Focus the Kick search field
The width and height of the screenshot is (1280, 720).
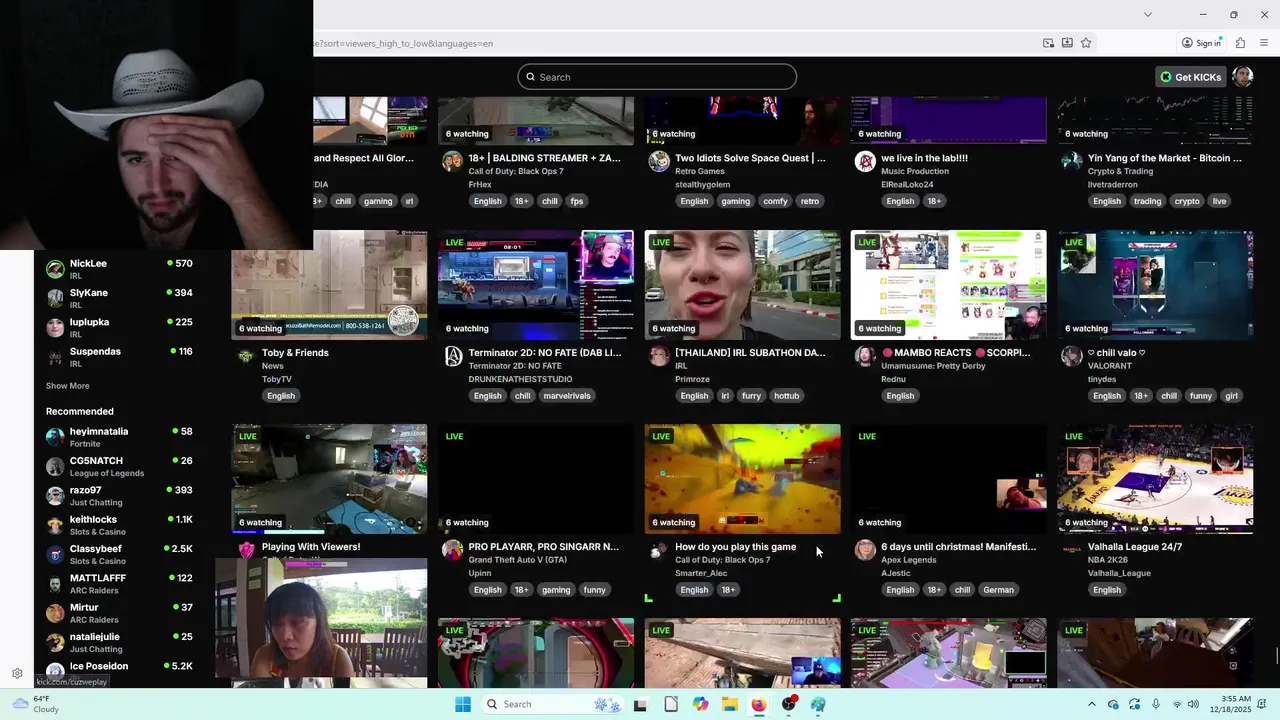coord(657,77)
